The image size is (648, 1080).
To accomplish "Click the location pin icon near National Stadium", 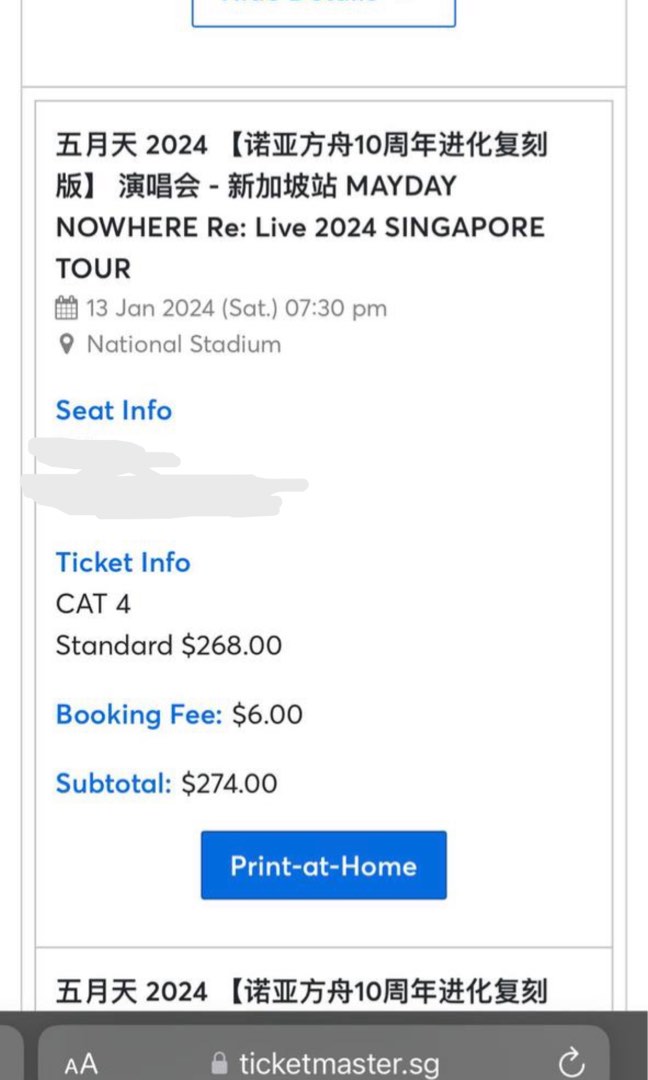I will pos(66,344).
